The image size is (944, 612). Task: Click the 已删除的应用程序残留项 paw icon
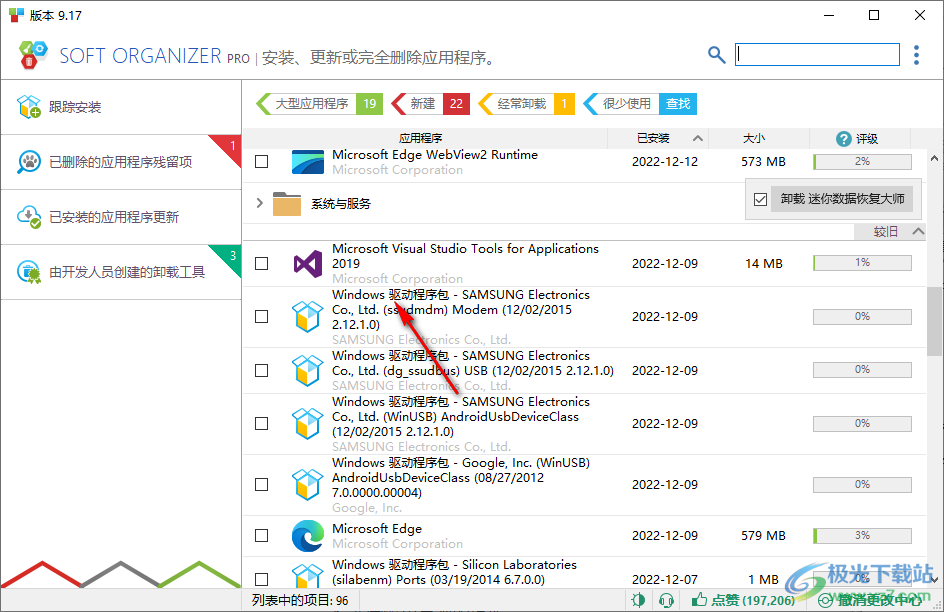click(x=28, y=162)
